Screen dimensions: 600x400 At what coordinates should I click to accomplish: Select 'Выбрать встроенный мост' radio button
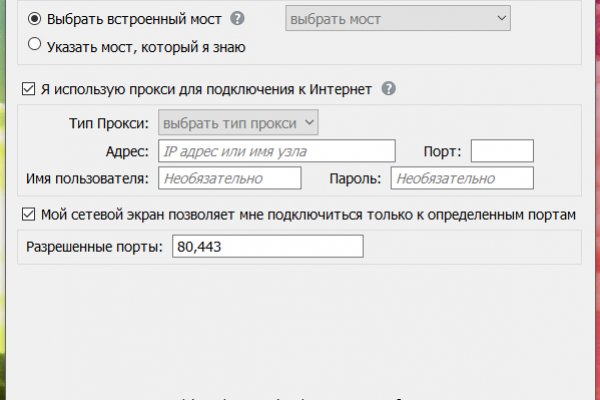35,19
